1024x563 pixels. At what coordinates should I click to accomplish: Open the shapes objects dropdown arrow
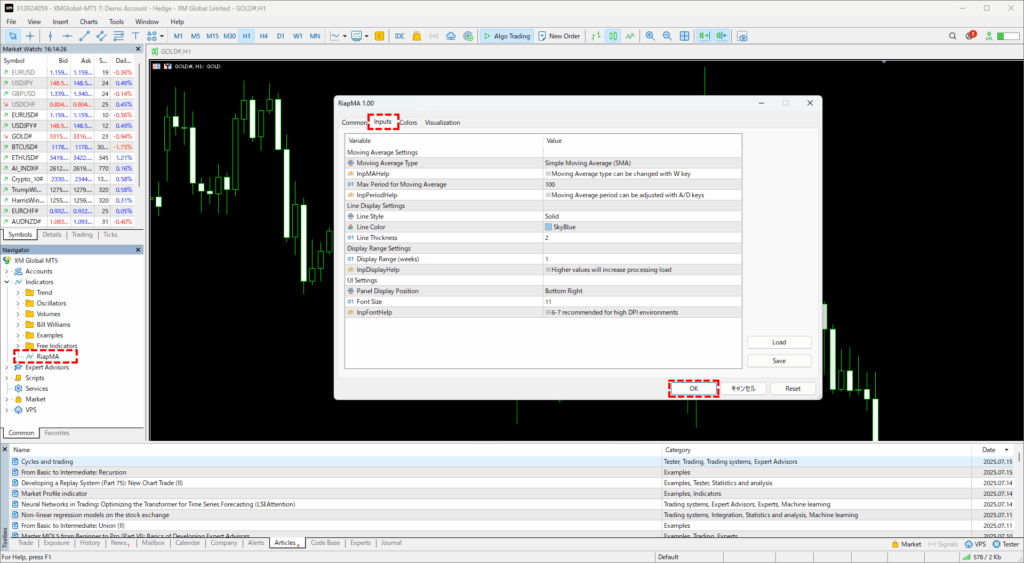(x=161, y=36)
